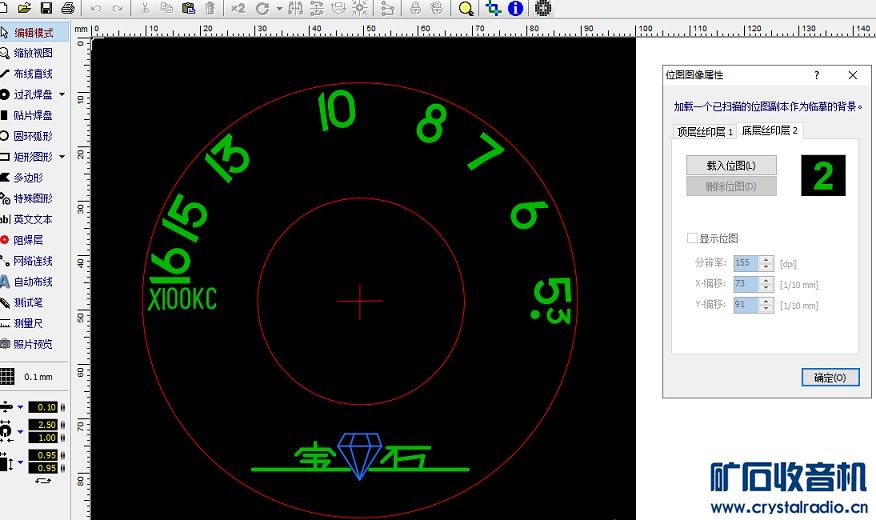Select the 圆环弧形 circle arc tool
Screen dimensions: 876x520
(34, 136)
